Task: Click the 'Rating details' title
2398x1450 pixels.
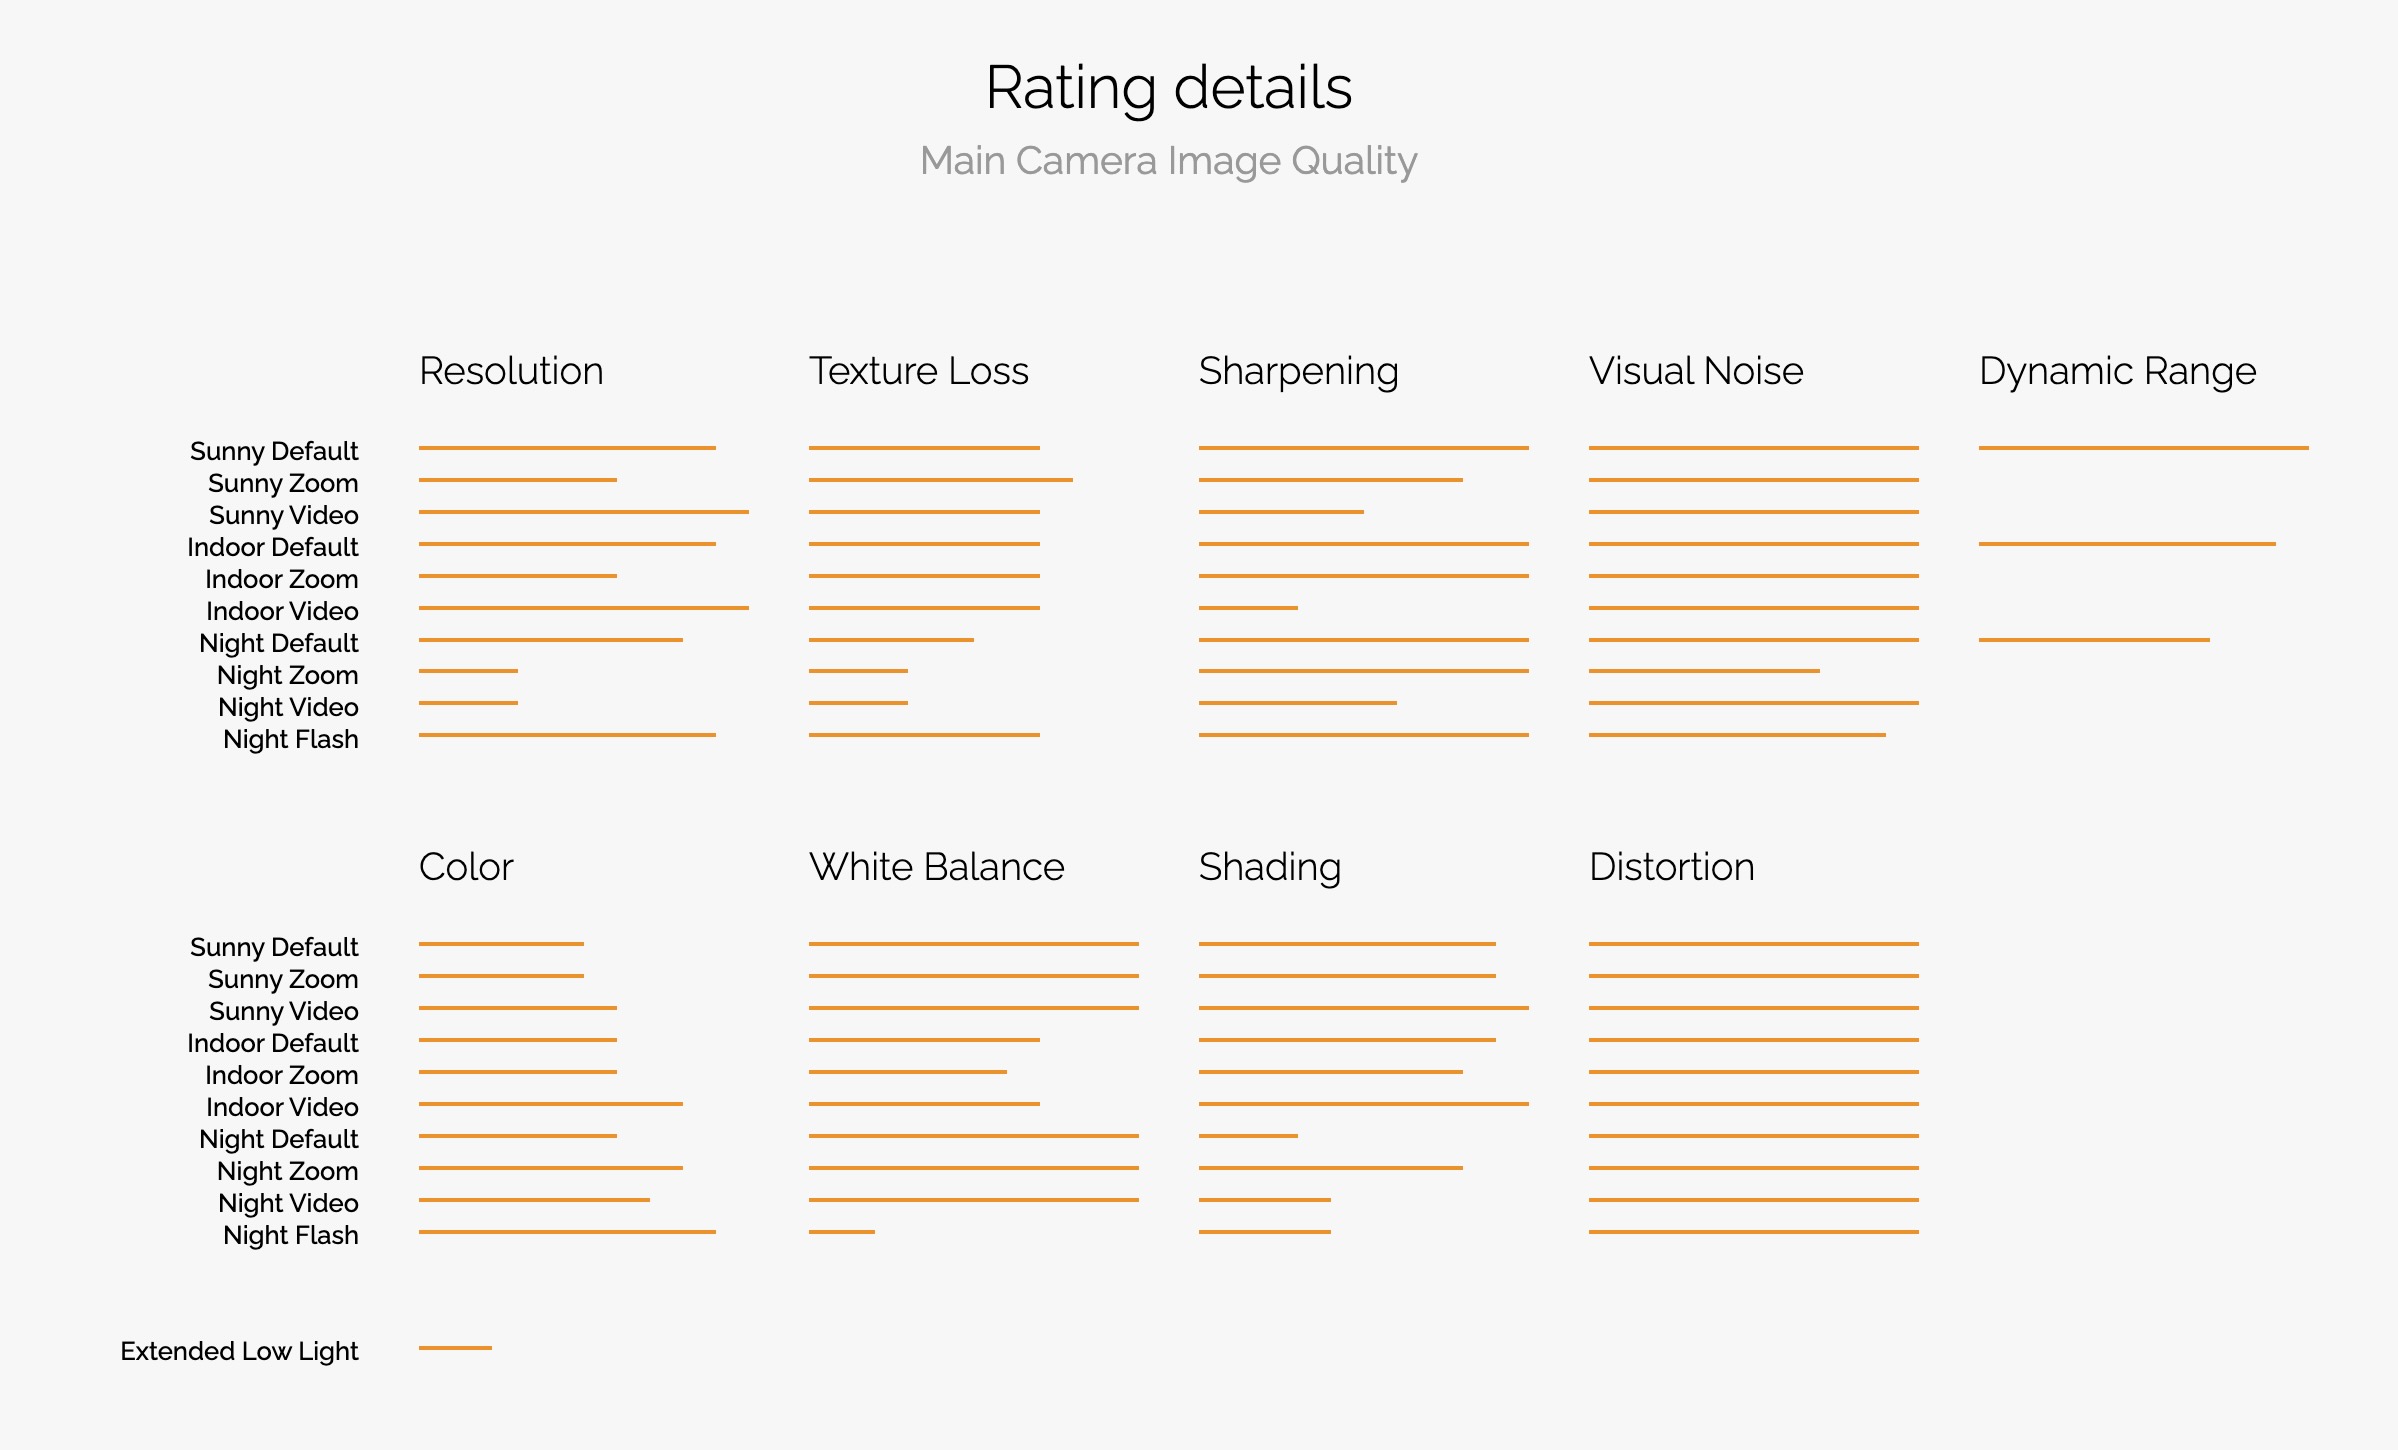Action: (1168, 88)
